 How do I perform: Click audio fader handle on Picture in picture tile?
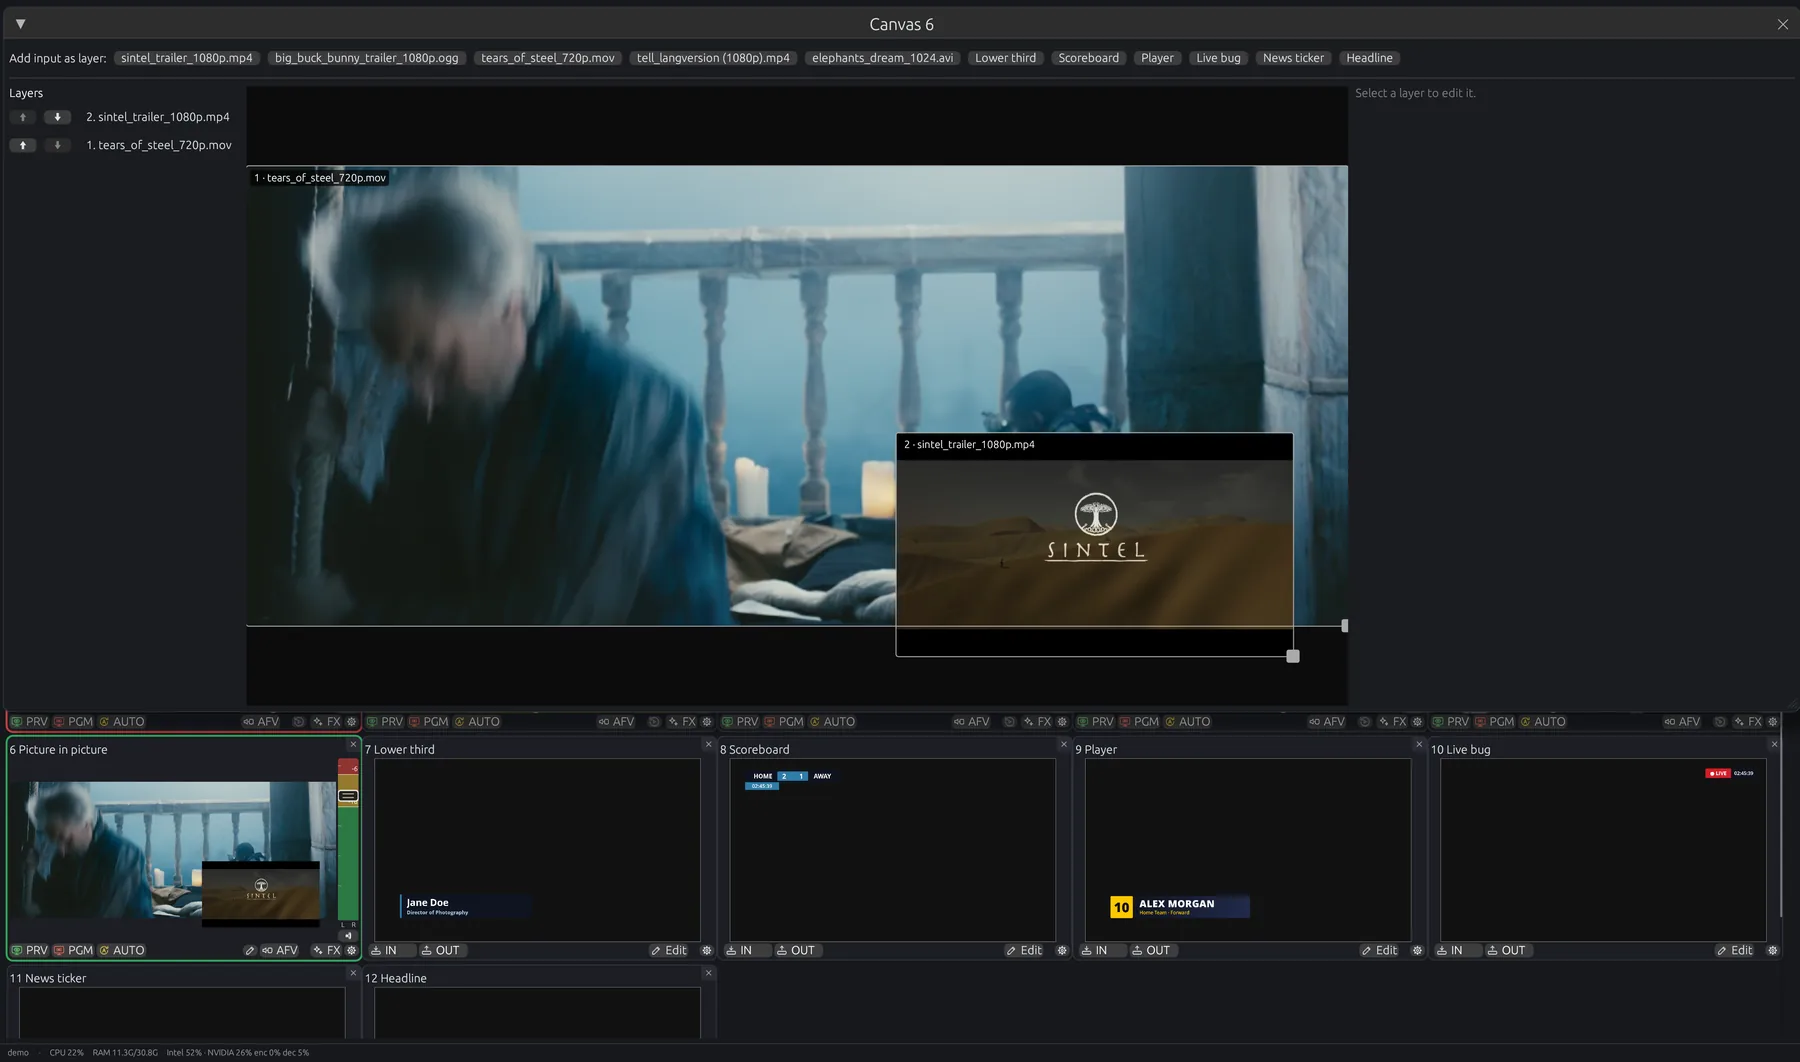coord(348,796)
